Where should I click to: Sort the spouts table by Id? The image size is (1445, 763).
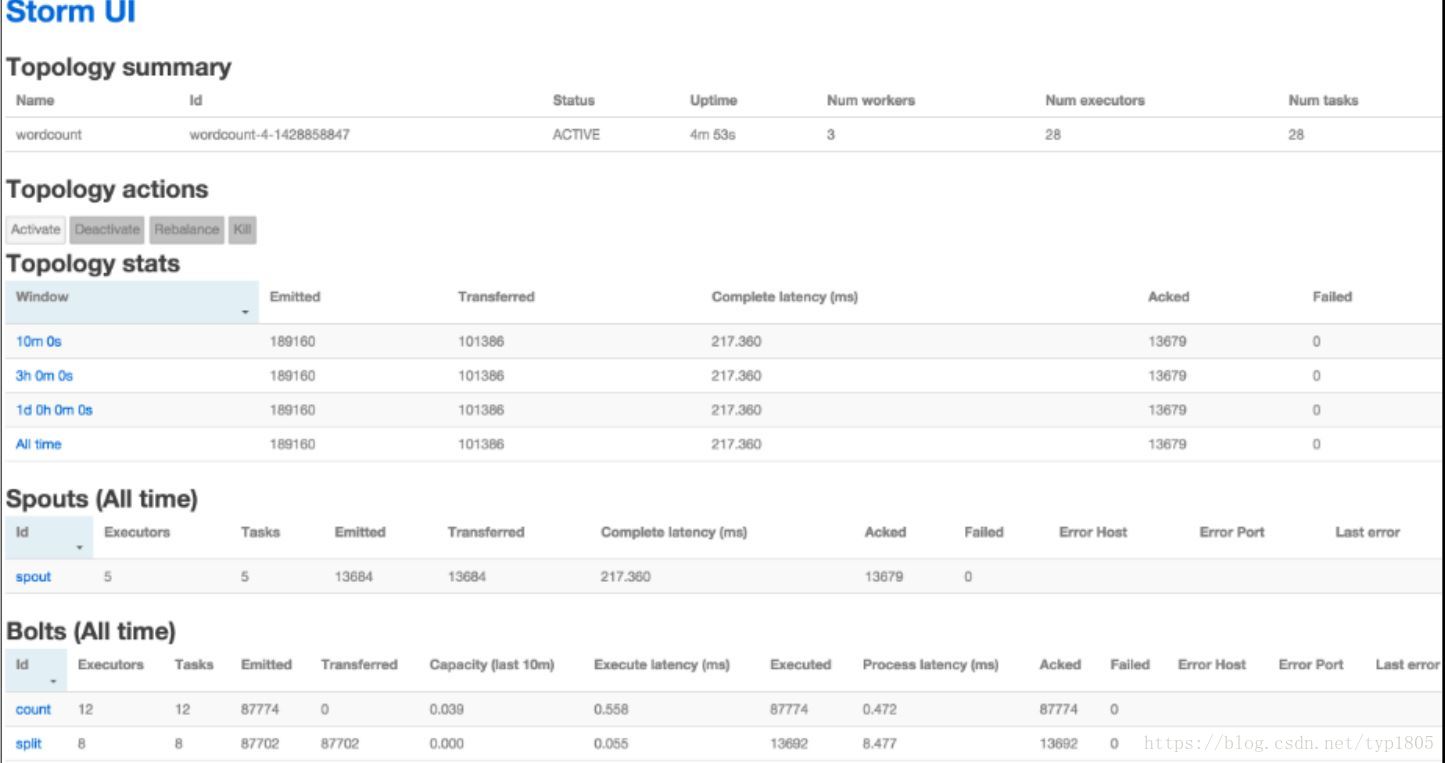pos(48,537)
